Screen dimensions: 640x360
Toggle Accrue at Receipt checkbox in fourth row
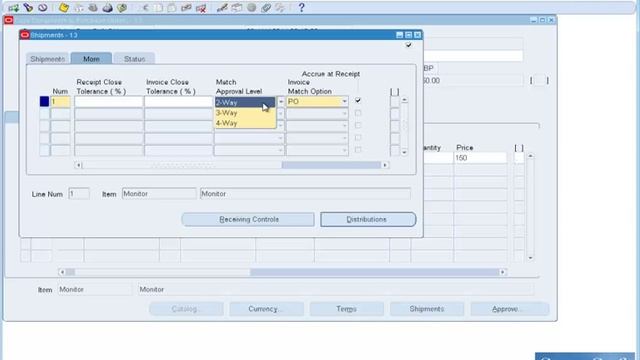358,138
